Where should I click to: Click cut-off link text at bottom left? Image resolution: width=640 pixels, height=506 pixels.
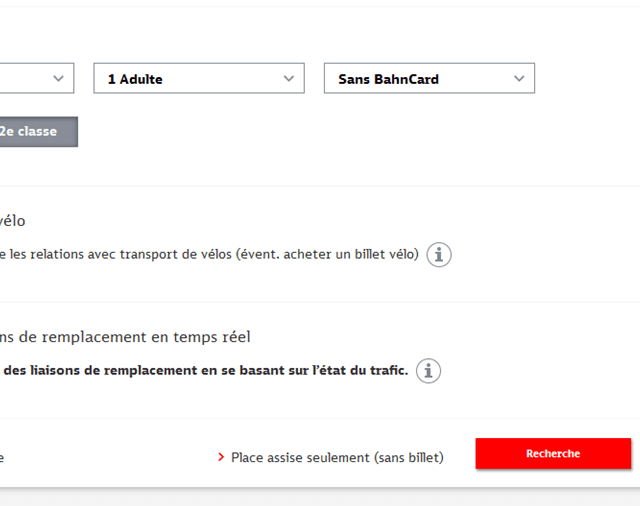click(x=2, y=457)
